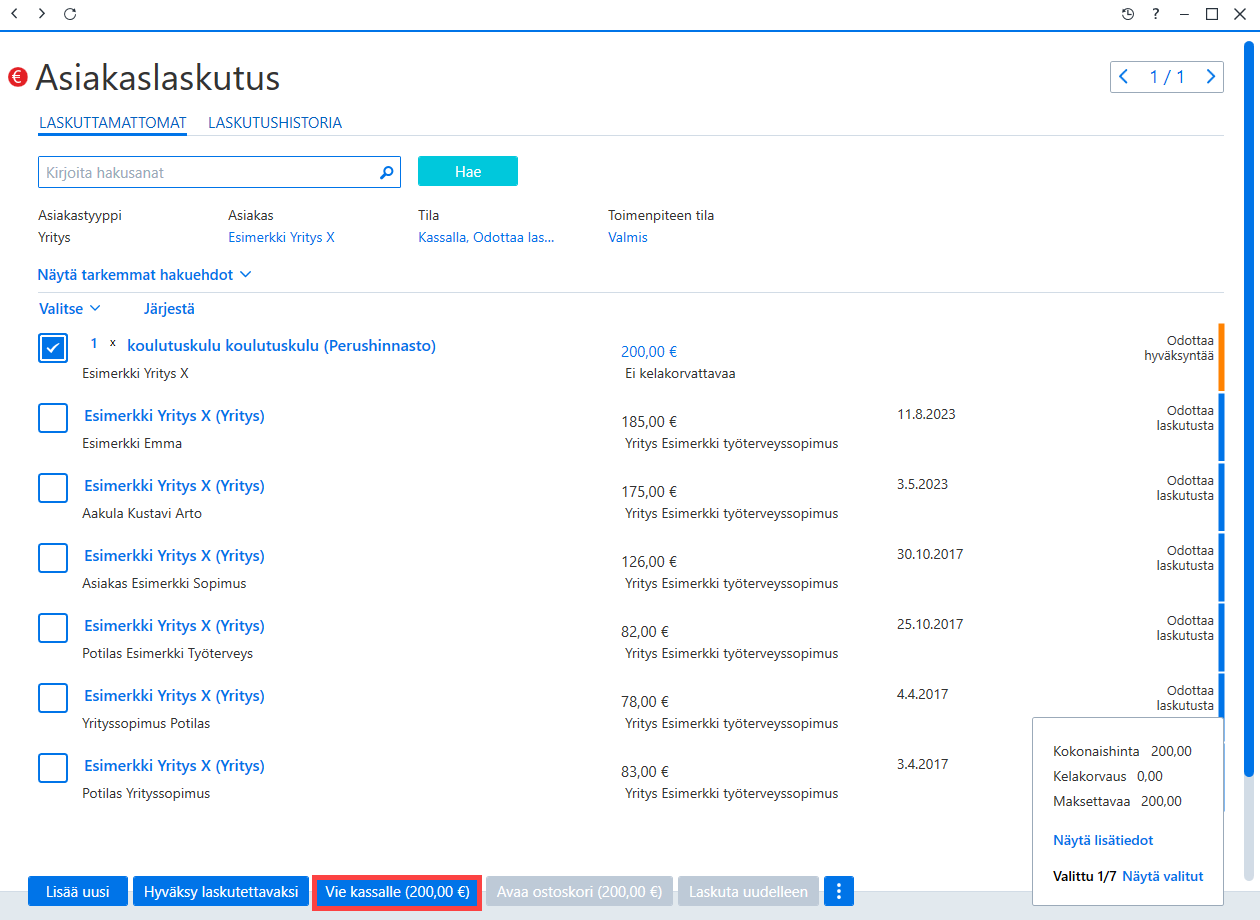Go to previous page with pager arrow
This screenshot has width=1260, height=920.
[x=1123, y=77]
